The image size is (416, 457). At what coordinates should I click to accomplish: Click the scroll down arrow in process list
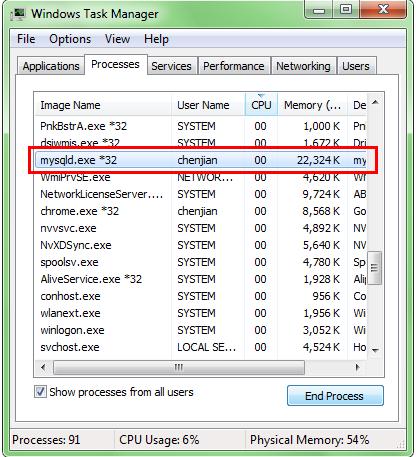(x=375, y=350)
